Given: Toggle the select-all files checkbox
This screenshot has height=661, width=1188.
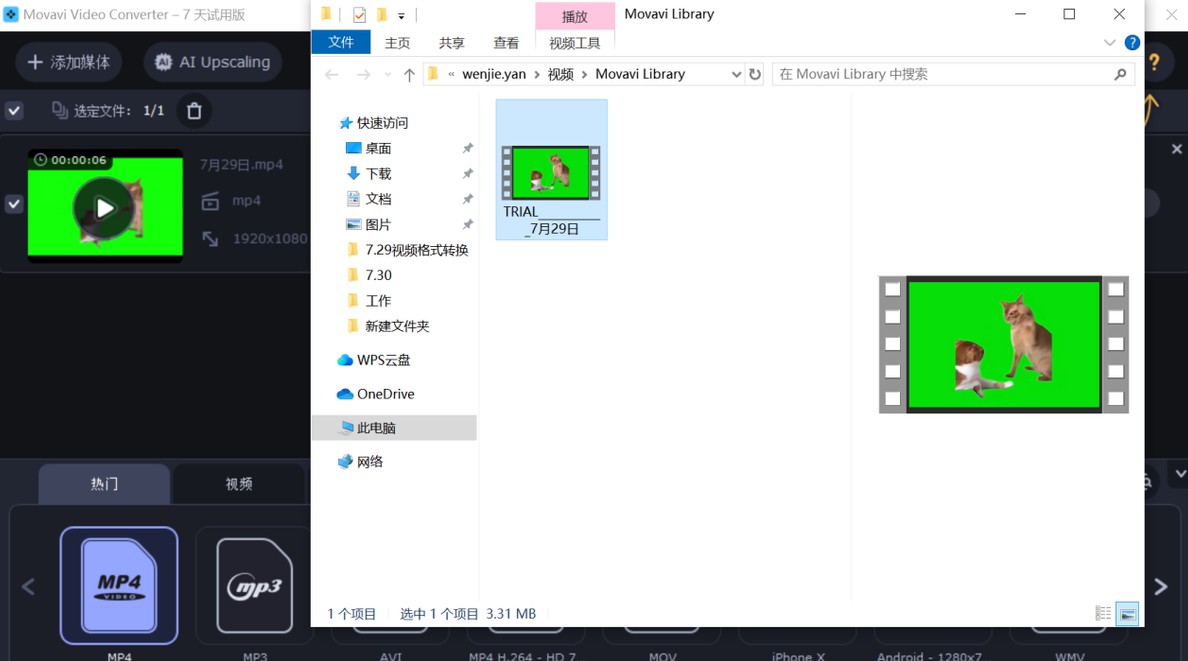Looking at the screenshot, I should click(x=14, y=111).
